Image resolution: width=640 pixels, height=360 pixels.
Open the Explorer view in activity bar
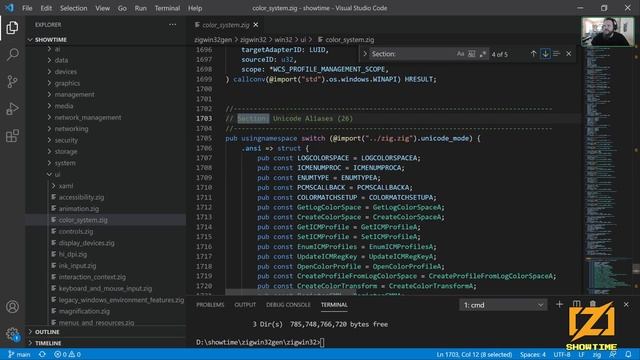click(12, 28)
